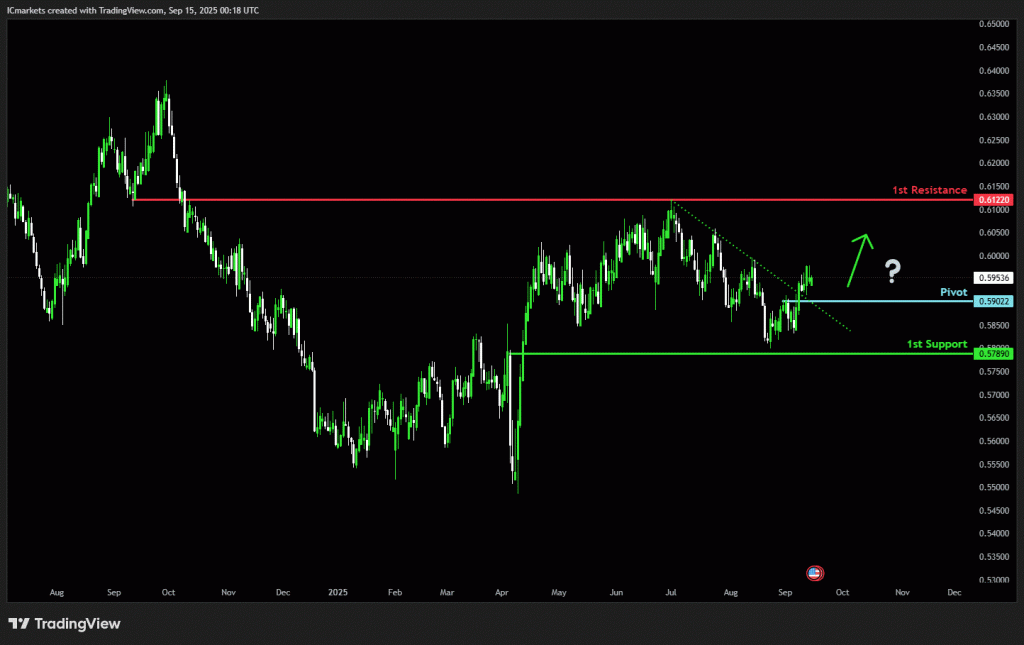Click the white 0.59536 current price tag
Screen dimensions: 1024x645
tap(993, 277)
